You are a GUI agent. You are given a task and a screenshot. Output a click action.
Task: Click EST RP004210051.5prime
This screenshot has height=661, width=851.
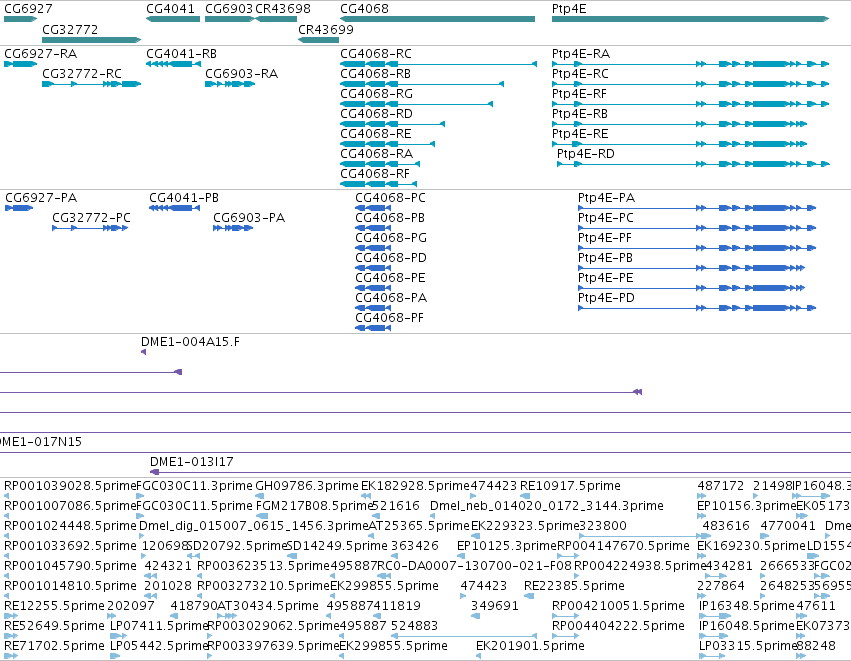(x=618, y=606)
